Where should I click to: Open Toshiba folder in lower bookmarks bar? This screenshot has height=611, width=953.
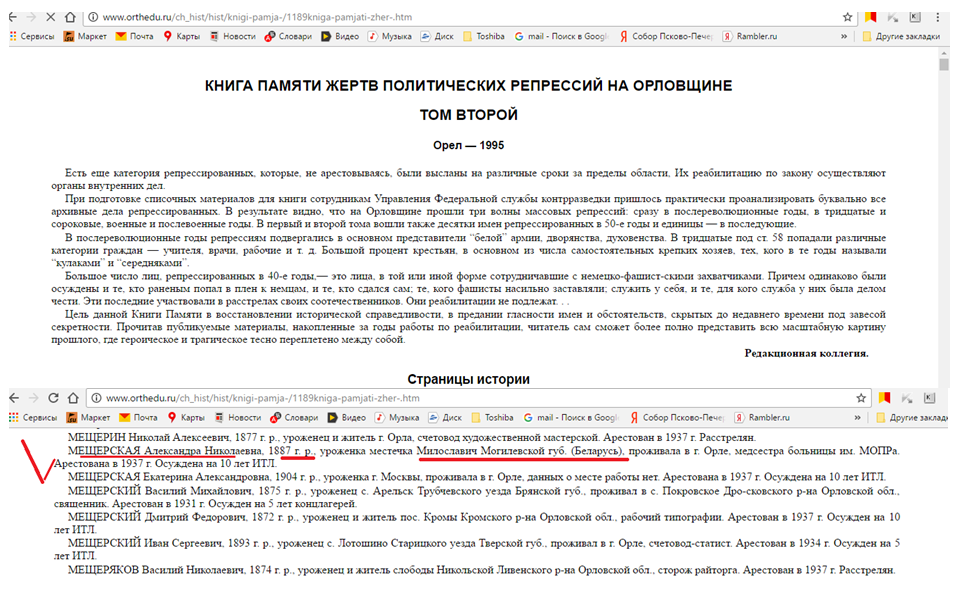tap(492, 418)
